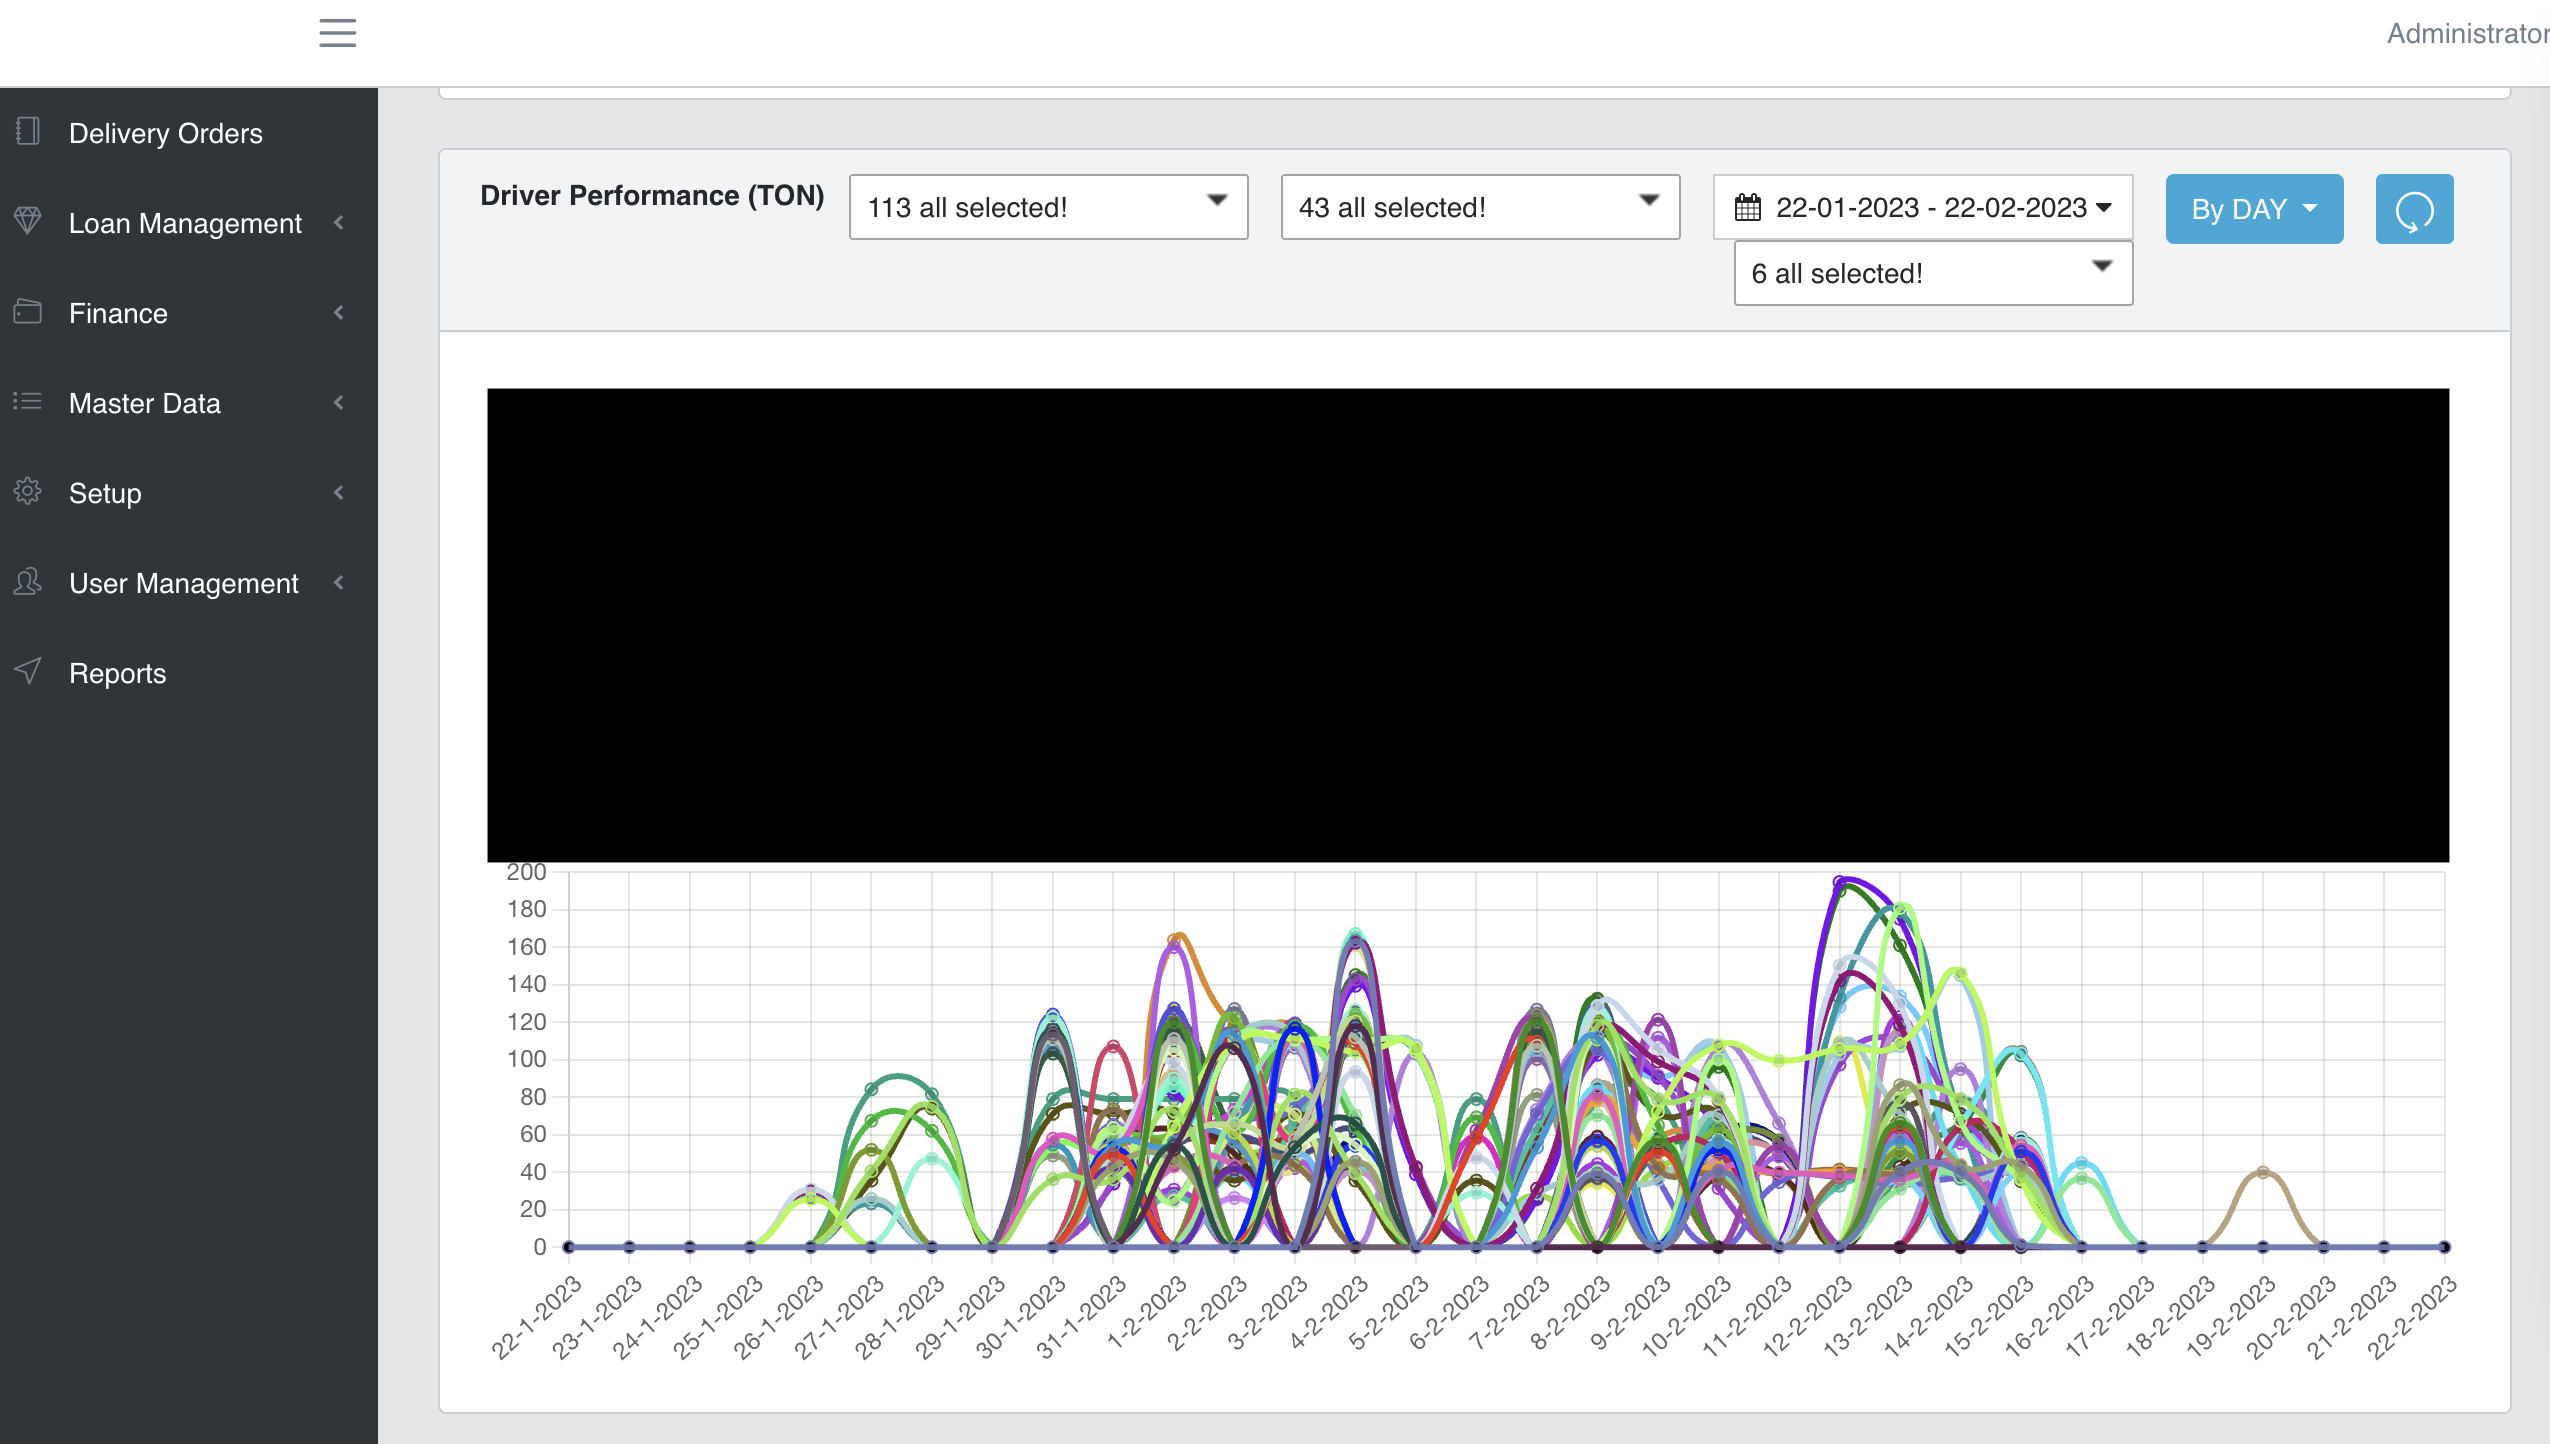Click the hamburger menu toggle icon

pyautogui.click(x=337, y=33)
